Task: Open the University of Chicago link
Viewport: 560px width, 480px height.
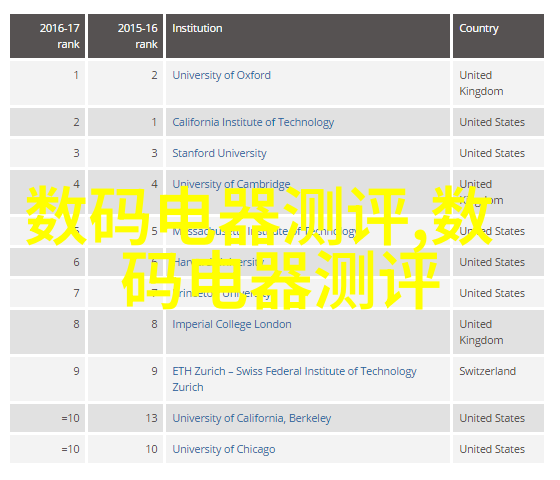Action: (224, 450)
